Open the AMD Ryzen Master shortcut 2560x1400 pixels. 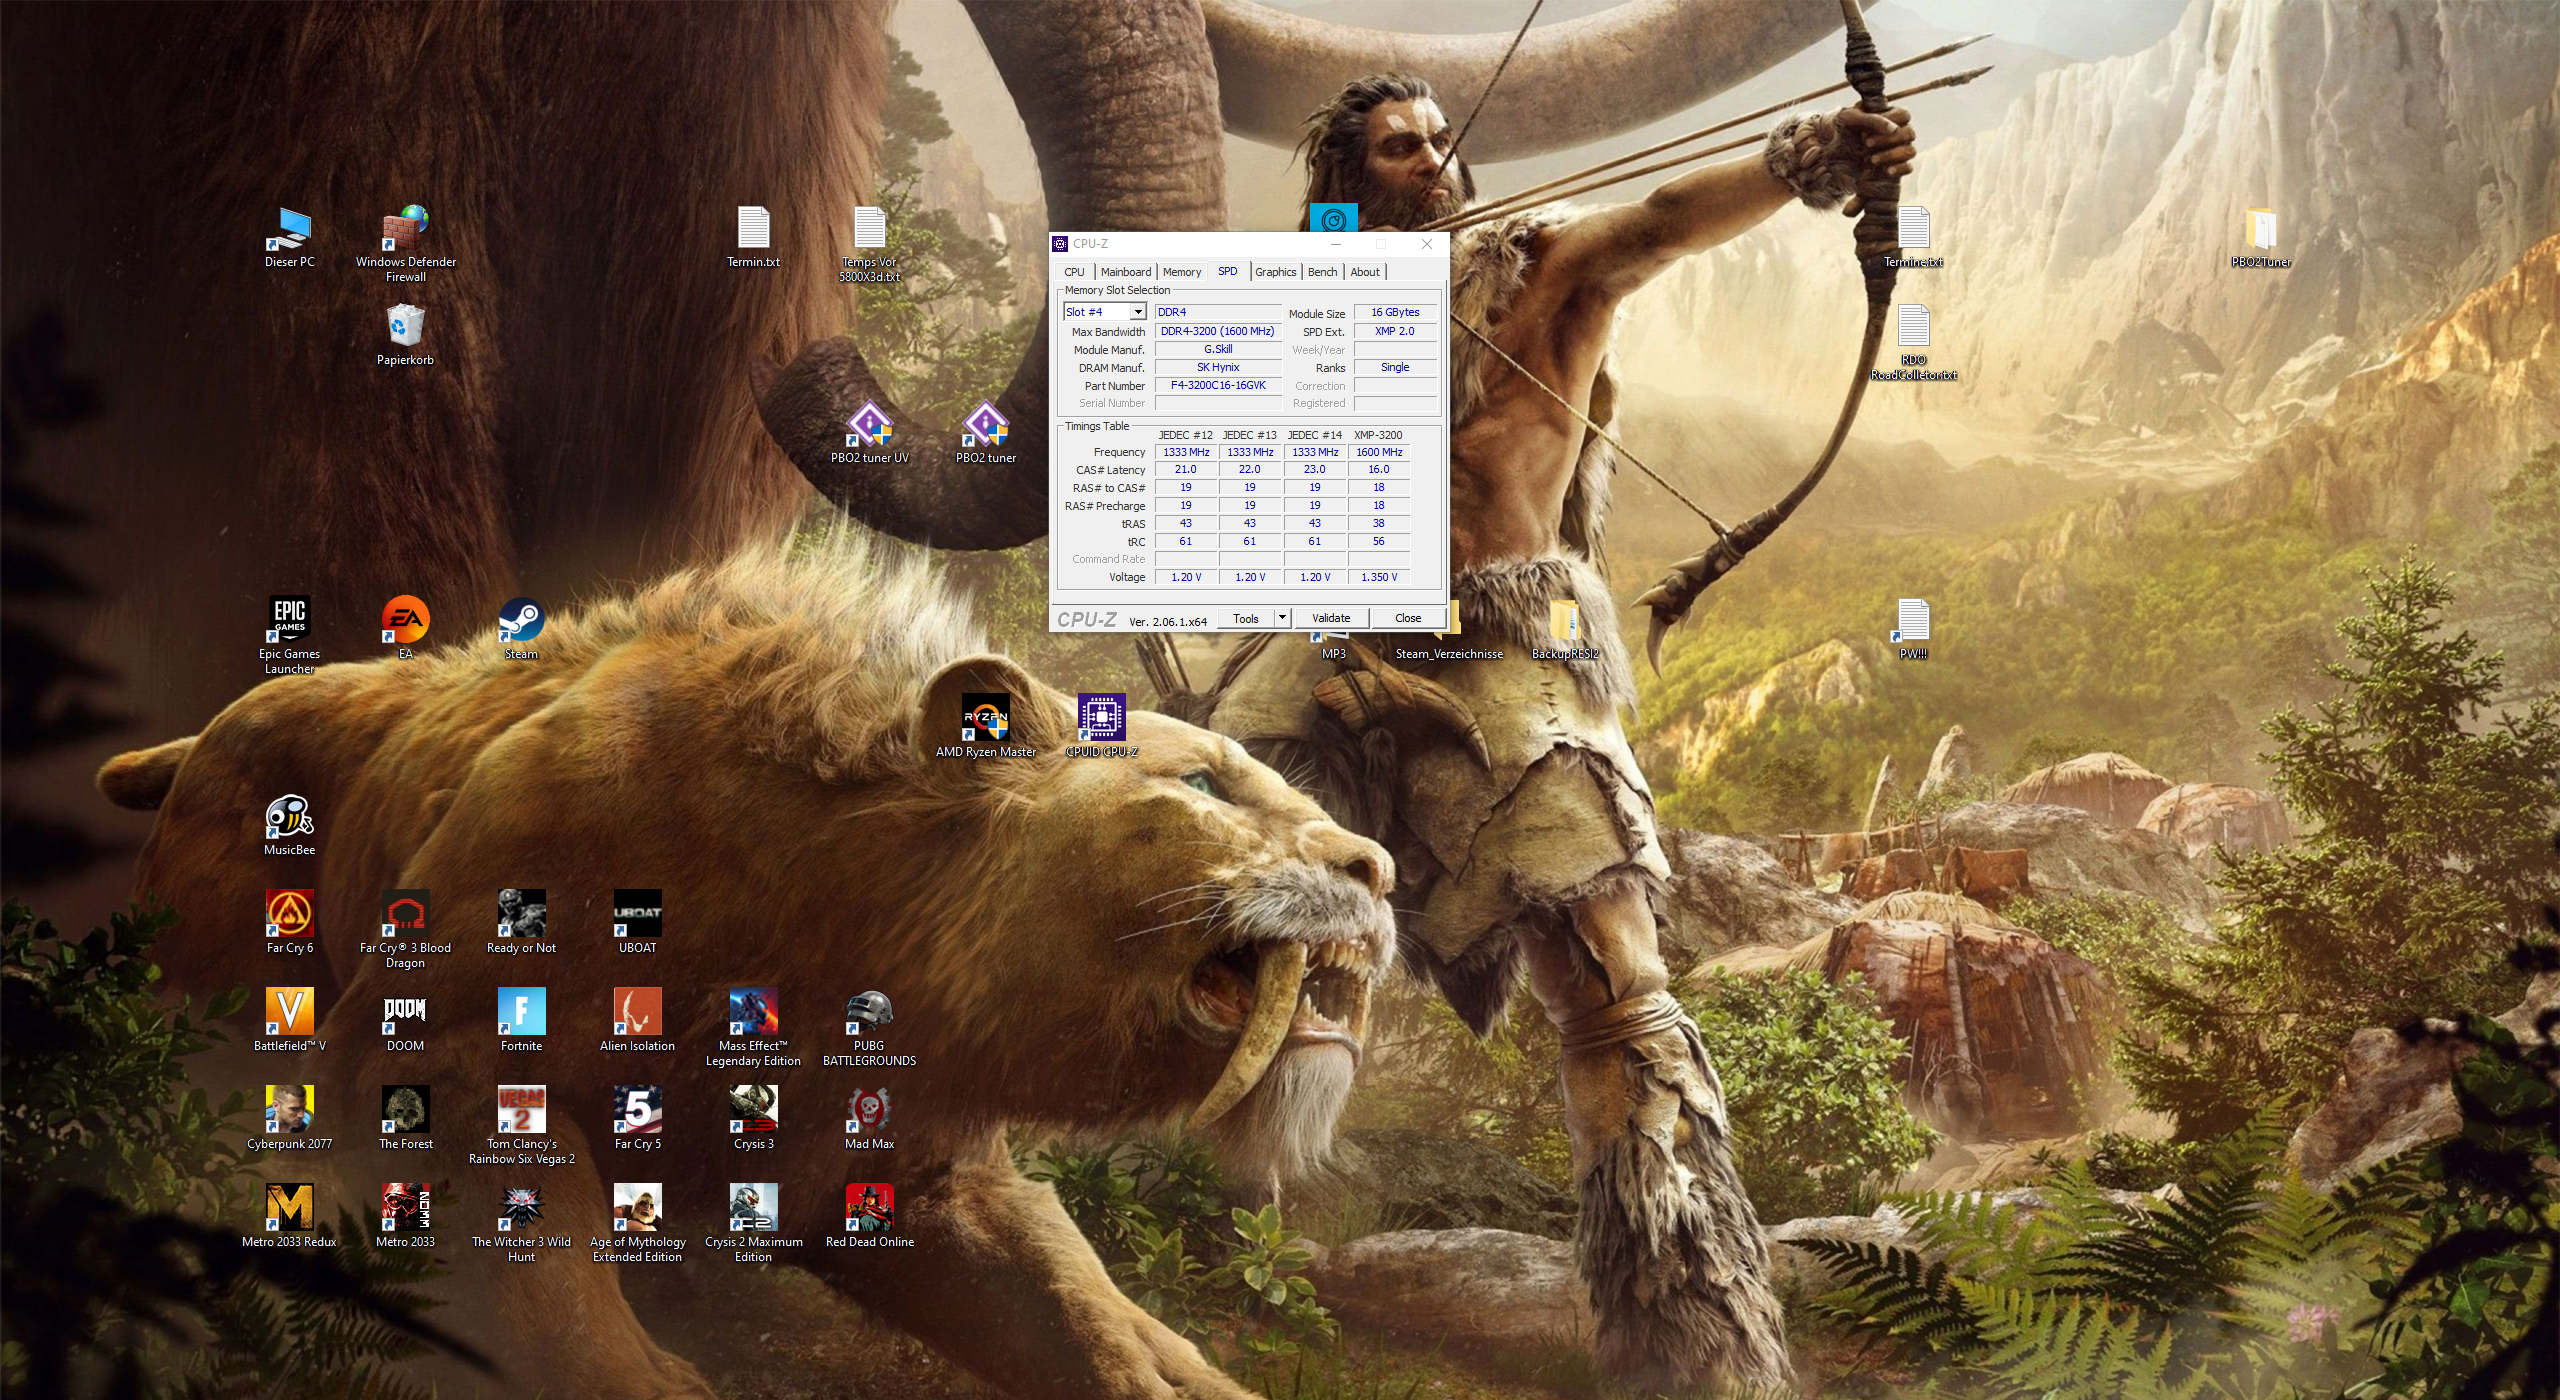click(x=985, y=718)
